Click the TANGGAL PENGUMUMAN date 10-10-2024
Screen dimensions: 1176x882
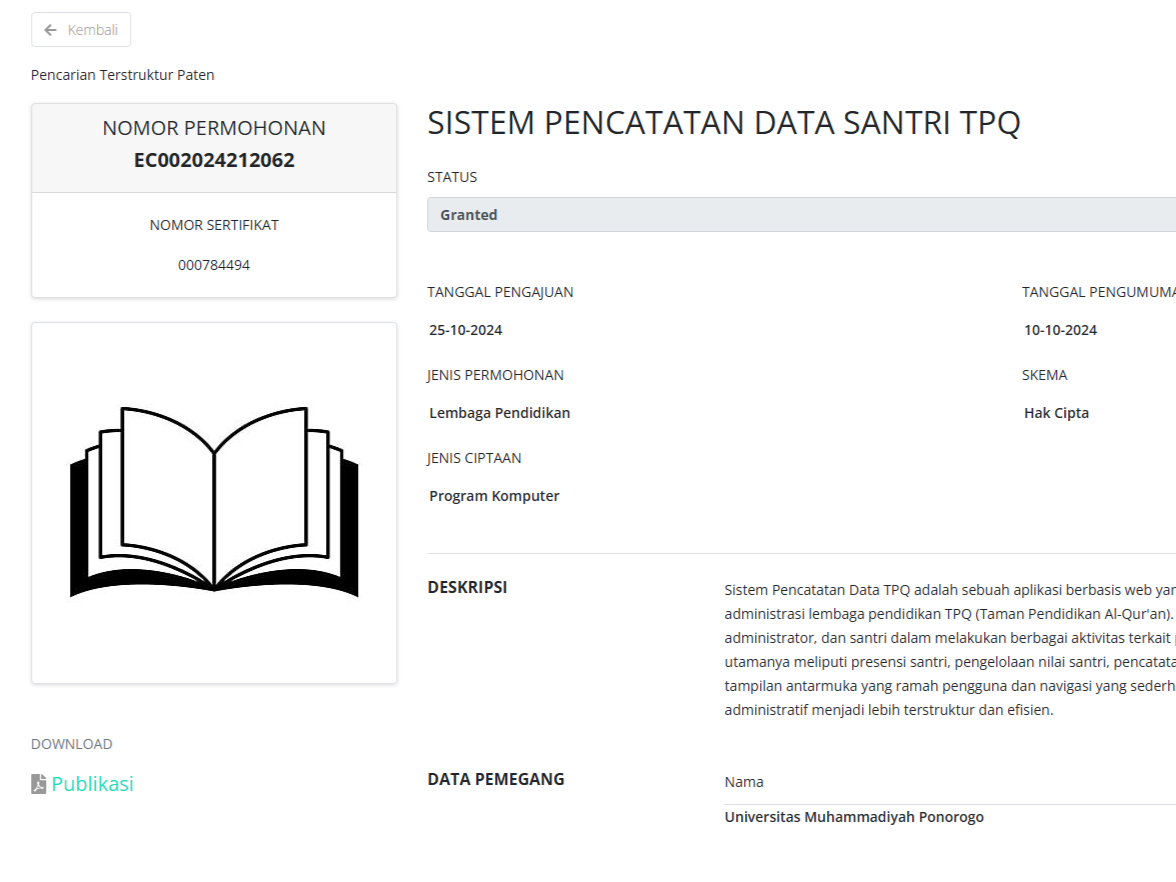click(x=1059, y=329)
